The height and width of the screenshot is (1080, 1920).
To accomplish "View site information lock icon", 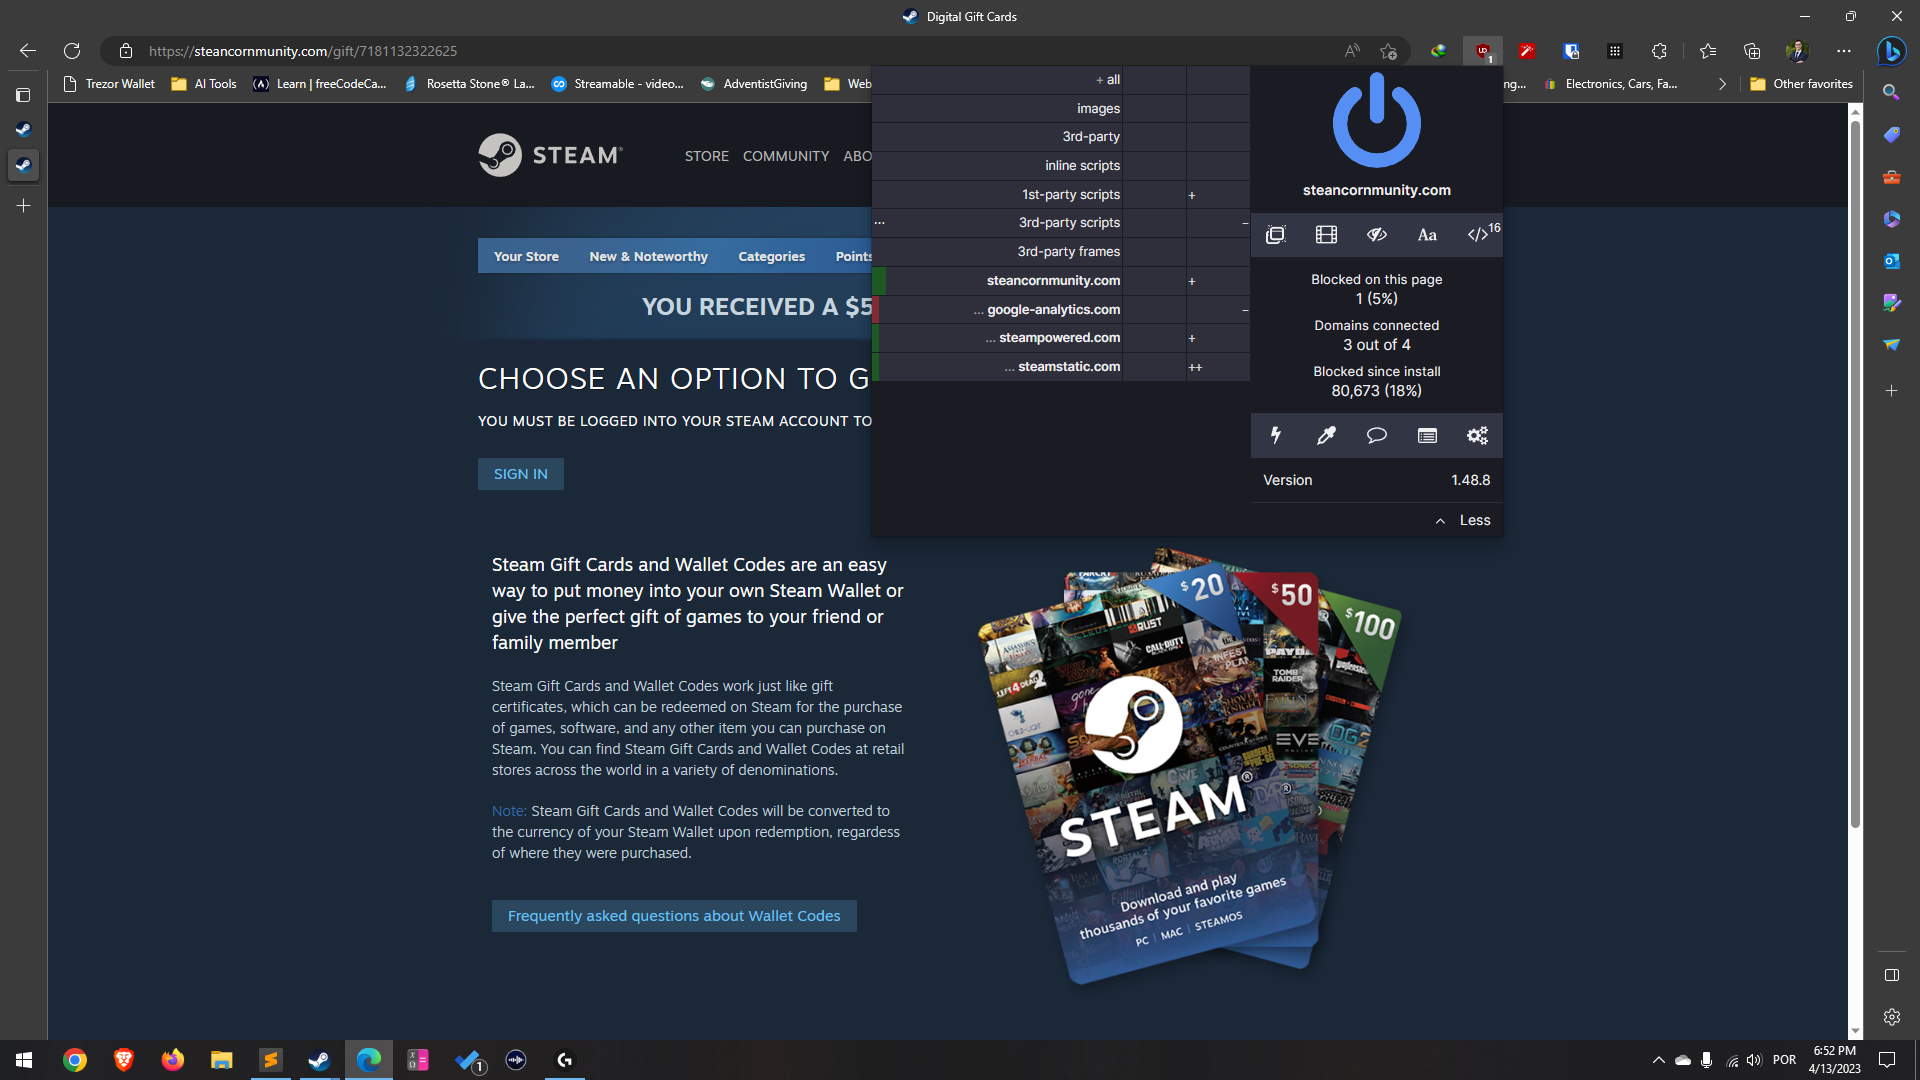I will point(126,51).
